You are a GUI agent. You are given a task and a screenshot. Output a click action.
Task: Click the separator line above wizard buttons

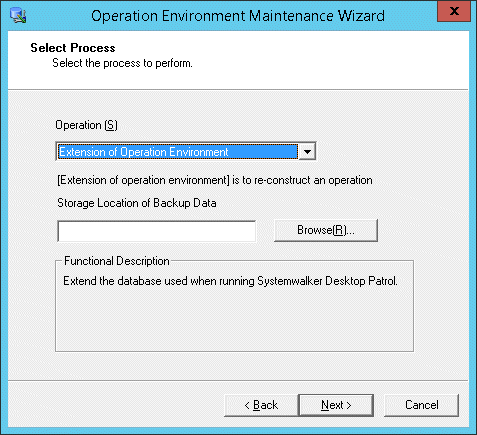238,380
